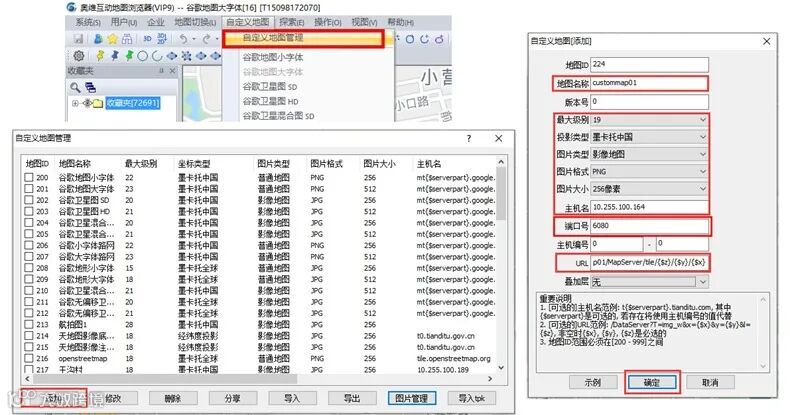The width and height of the screenshot is (790, 415).
Task: Open the 用户(U) menu
Action: [123, 22]
